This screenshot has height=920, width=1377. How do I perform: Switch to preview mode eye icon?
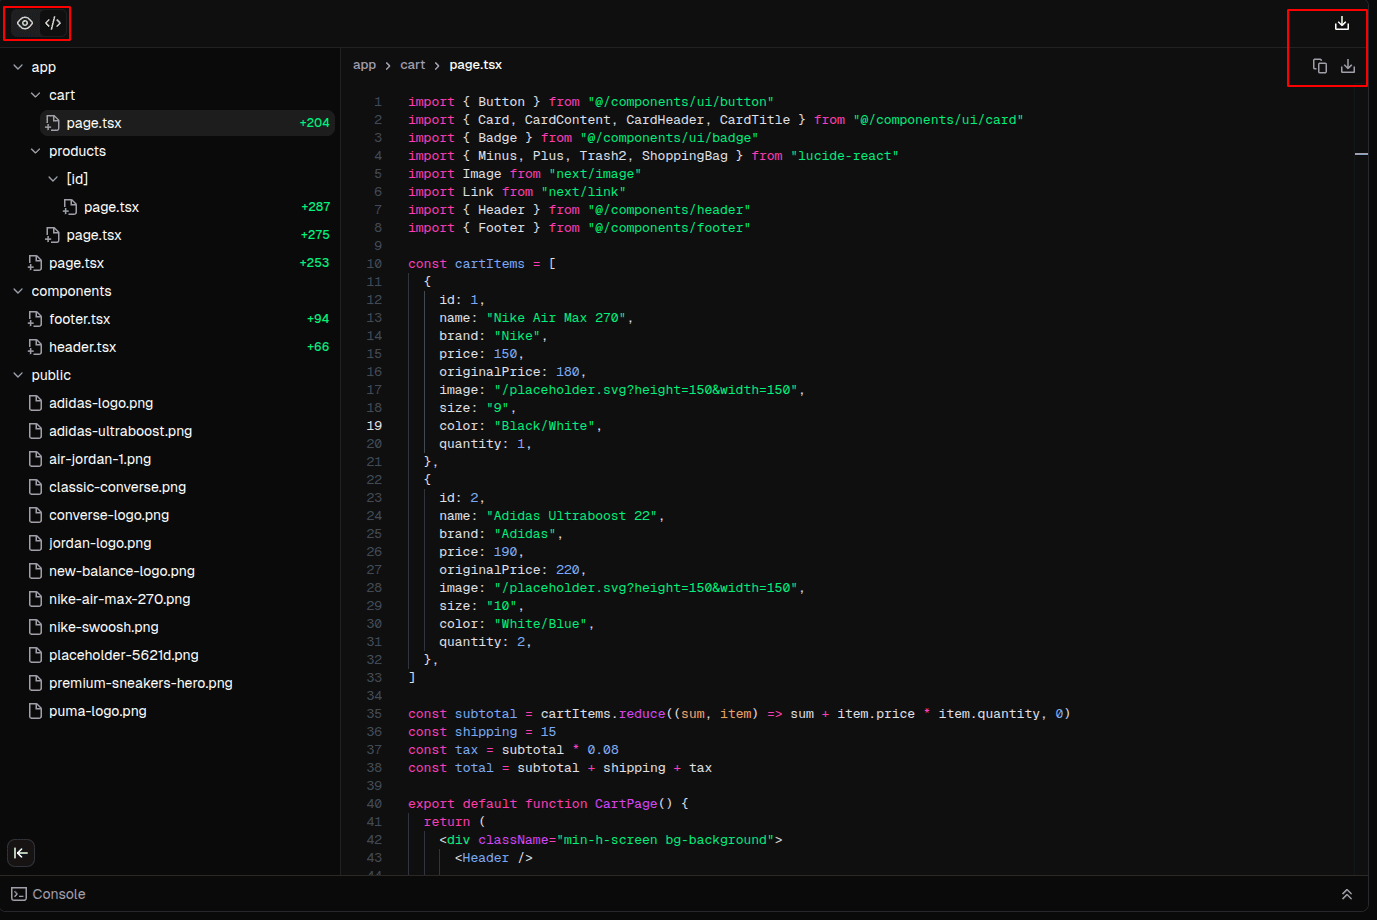point(25,23)
